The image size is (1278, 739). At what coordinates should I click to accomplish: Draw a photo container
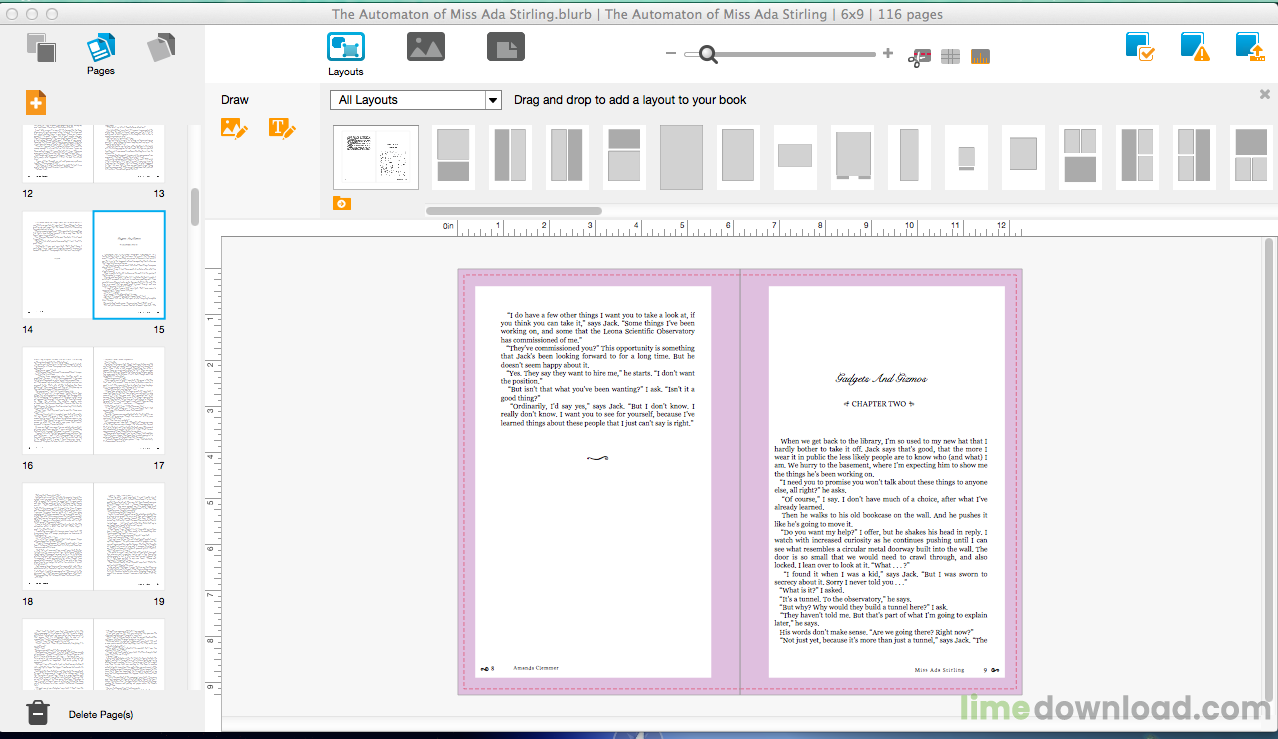[x=234, y=128]
